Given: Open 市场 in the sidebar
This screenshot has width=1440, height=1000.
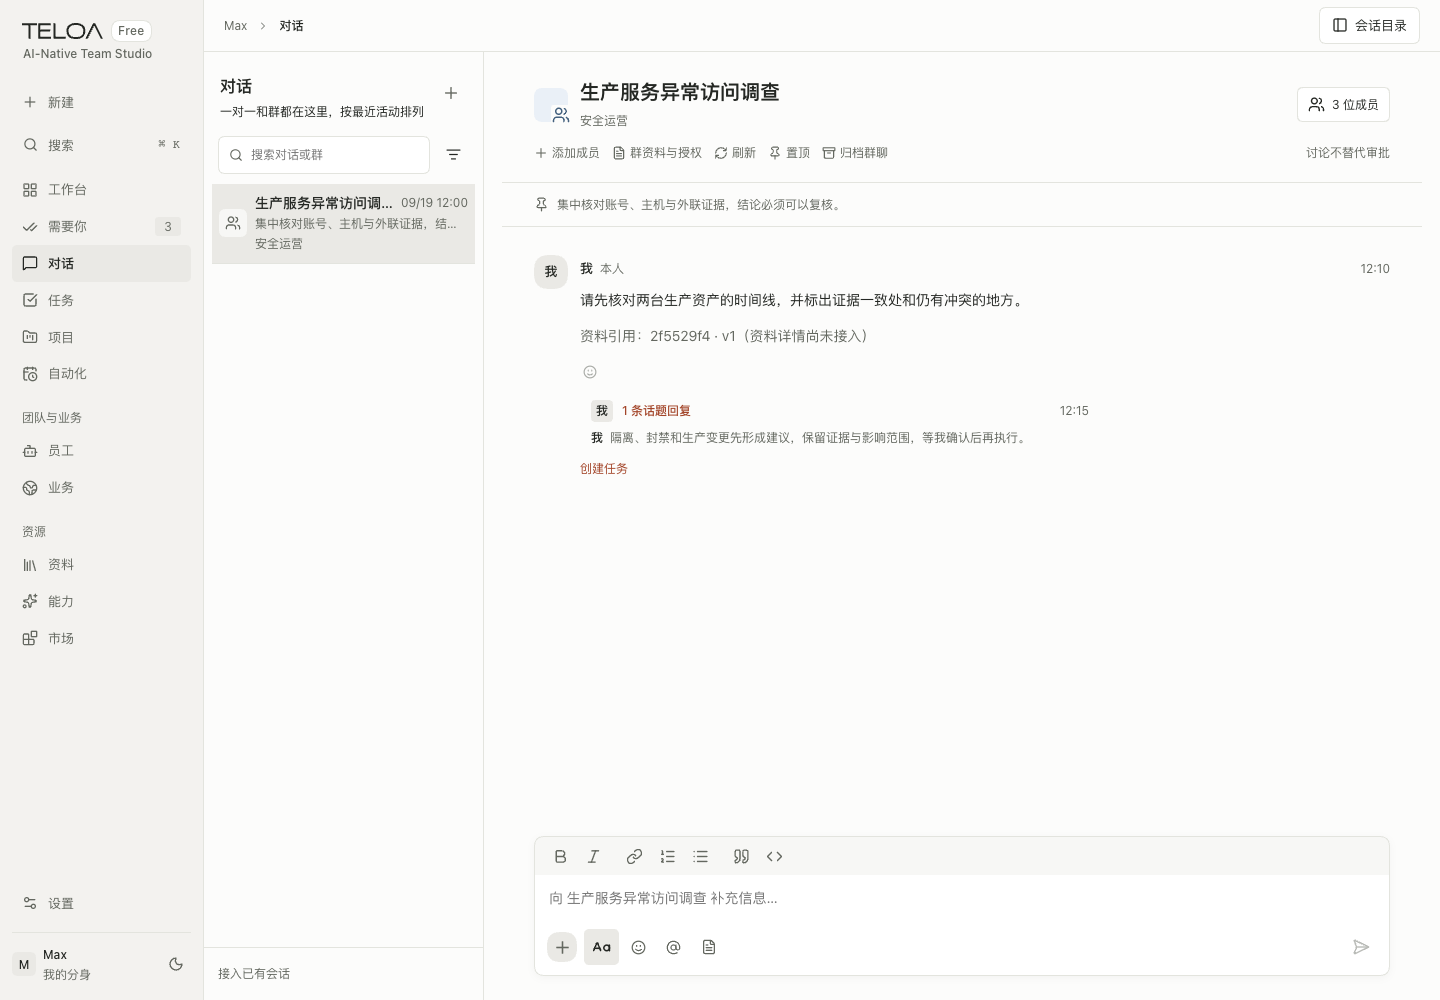Looking at the screenshot, I should 101,638.
